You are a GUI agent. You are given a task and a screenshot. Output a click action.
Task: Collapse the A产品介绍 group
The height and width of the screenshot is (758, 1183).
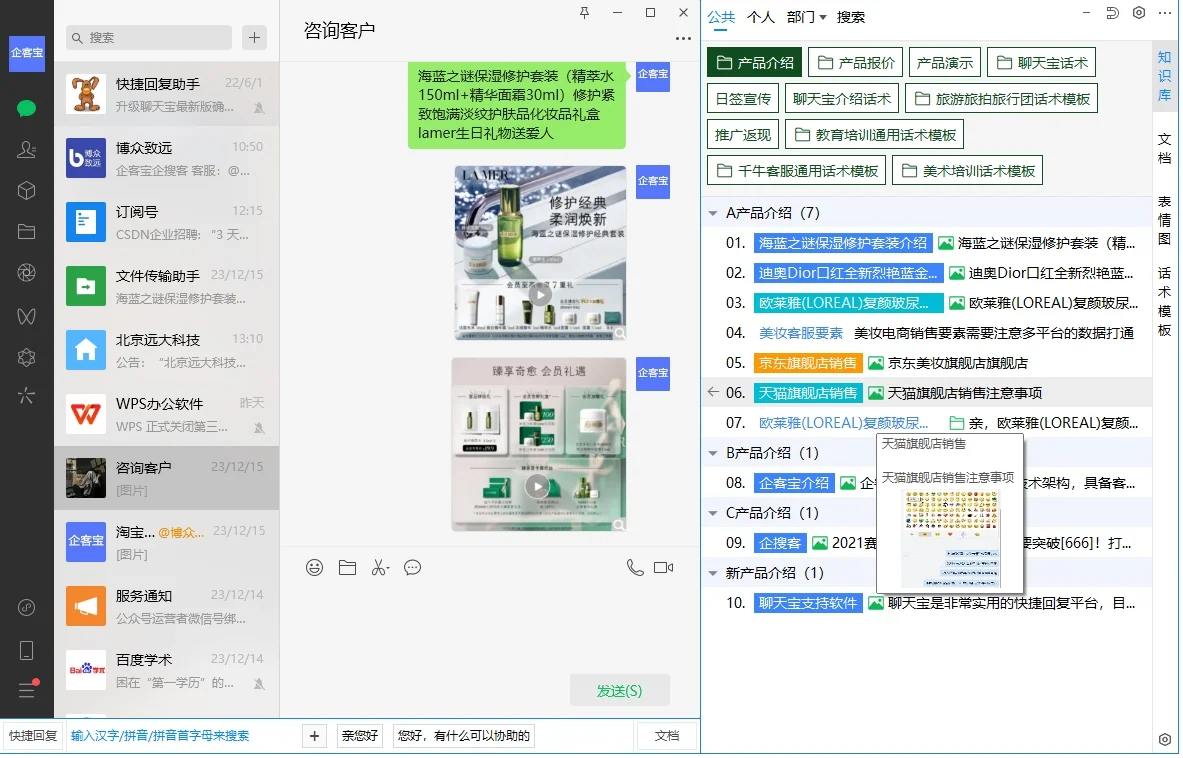pos(714,214)
